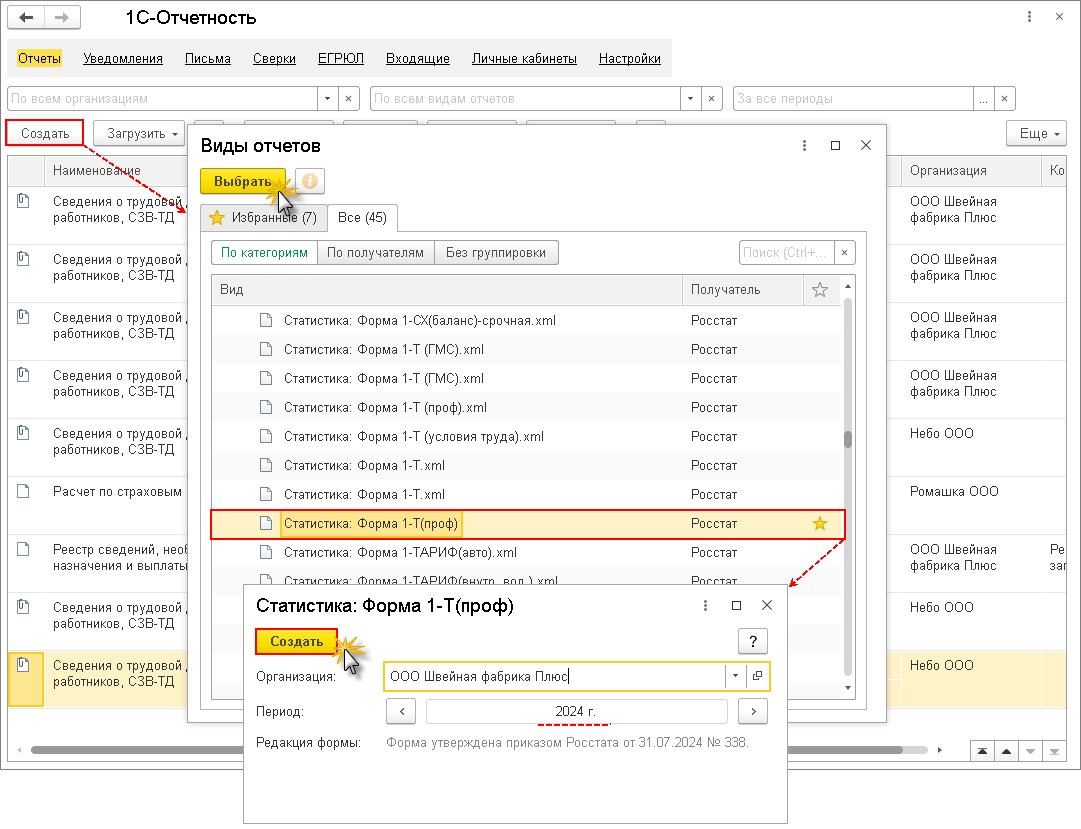
Task: Open the Виды отчетов window's three-dot menu
Action: 804,146
